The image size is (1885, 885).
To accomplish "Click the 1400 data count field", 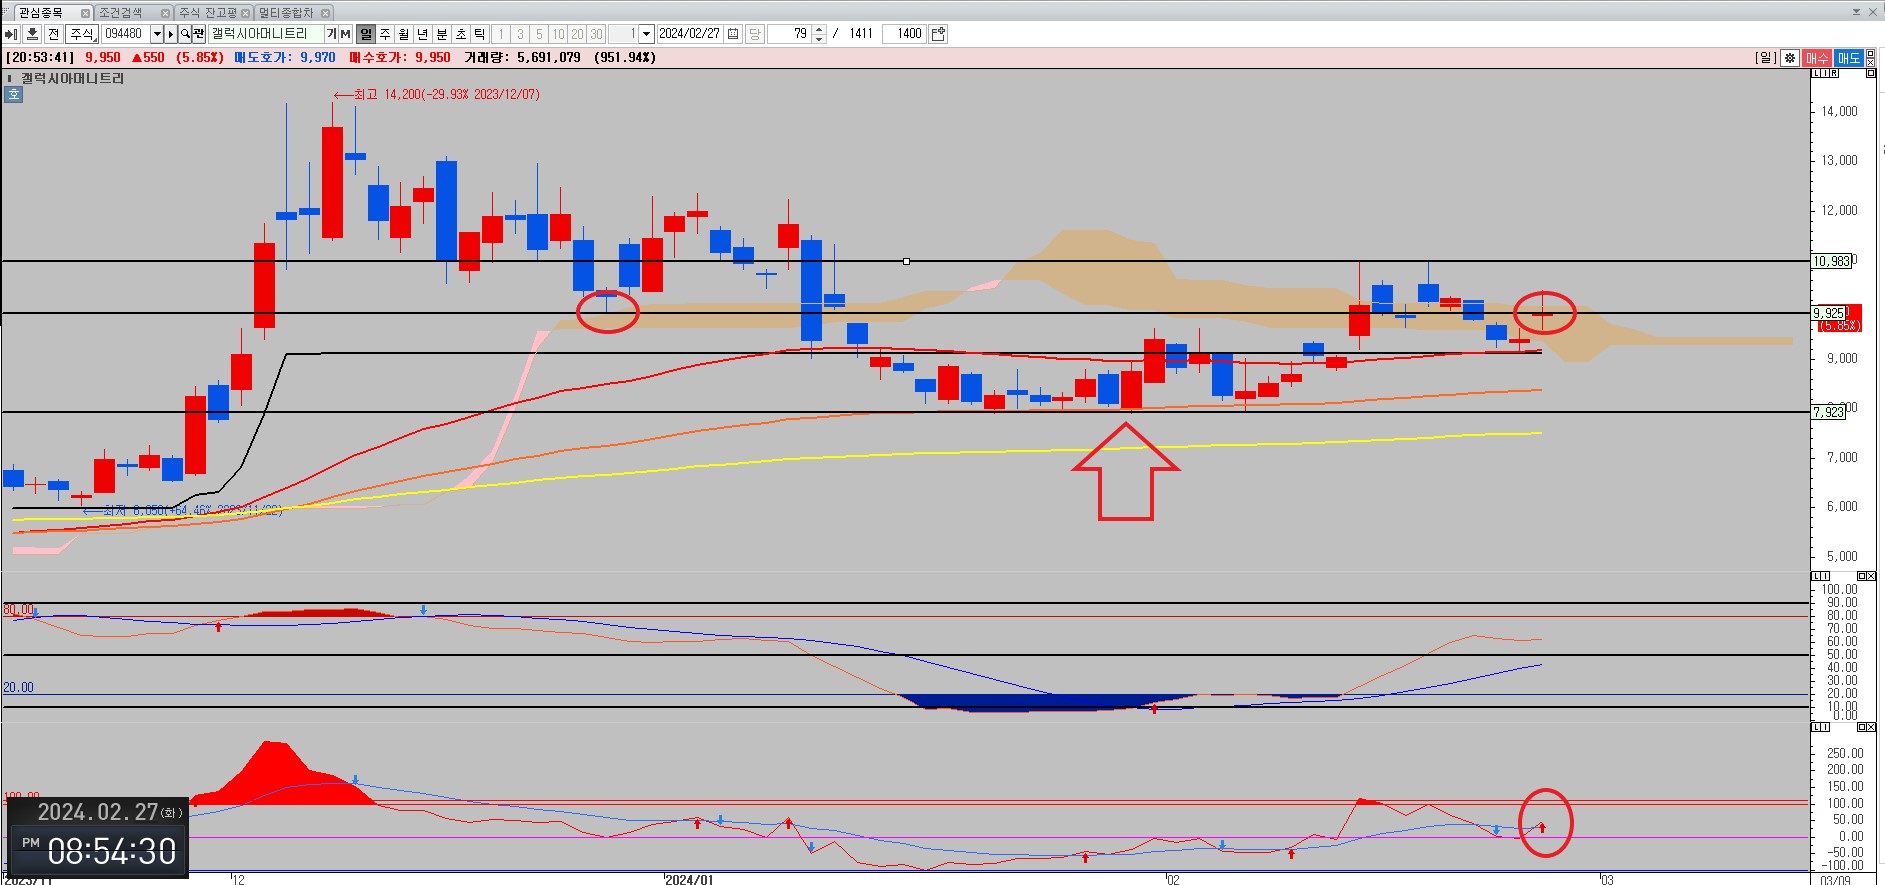I will click(x=903, y=34).
